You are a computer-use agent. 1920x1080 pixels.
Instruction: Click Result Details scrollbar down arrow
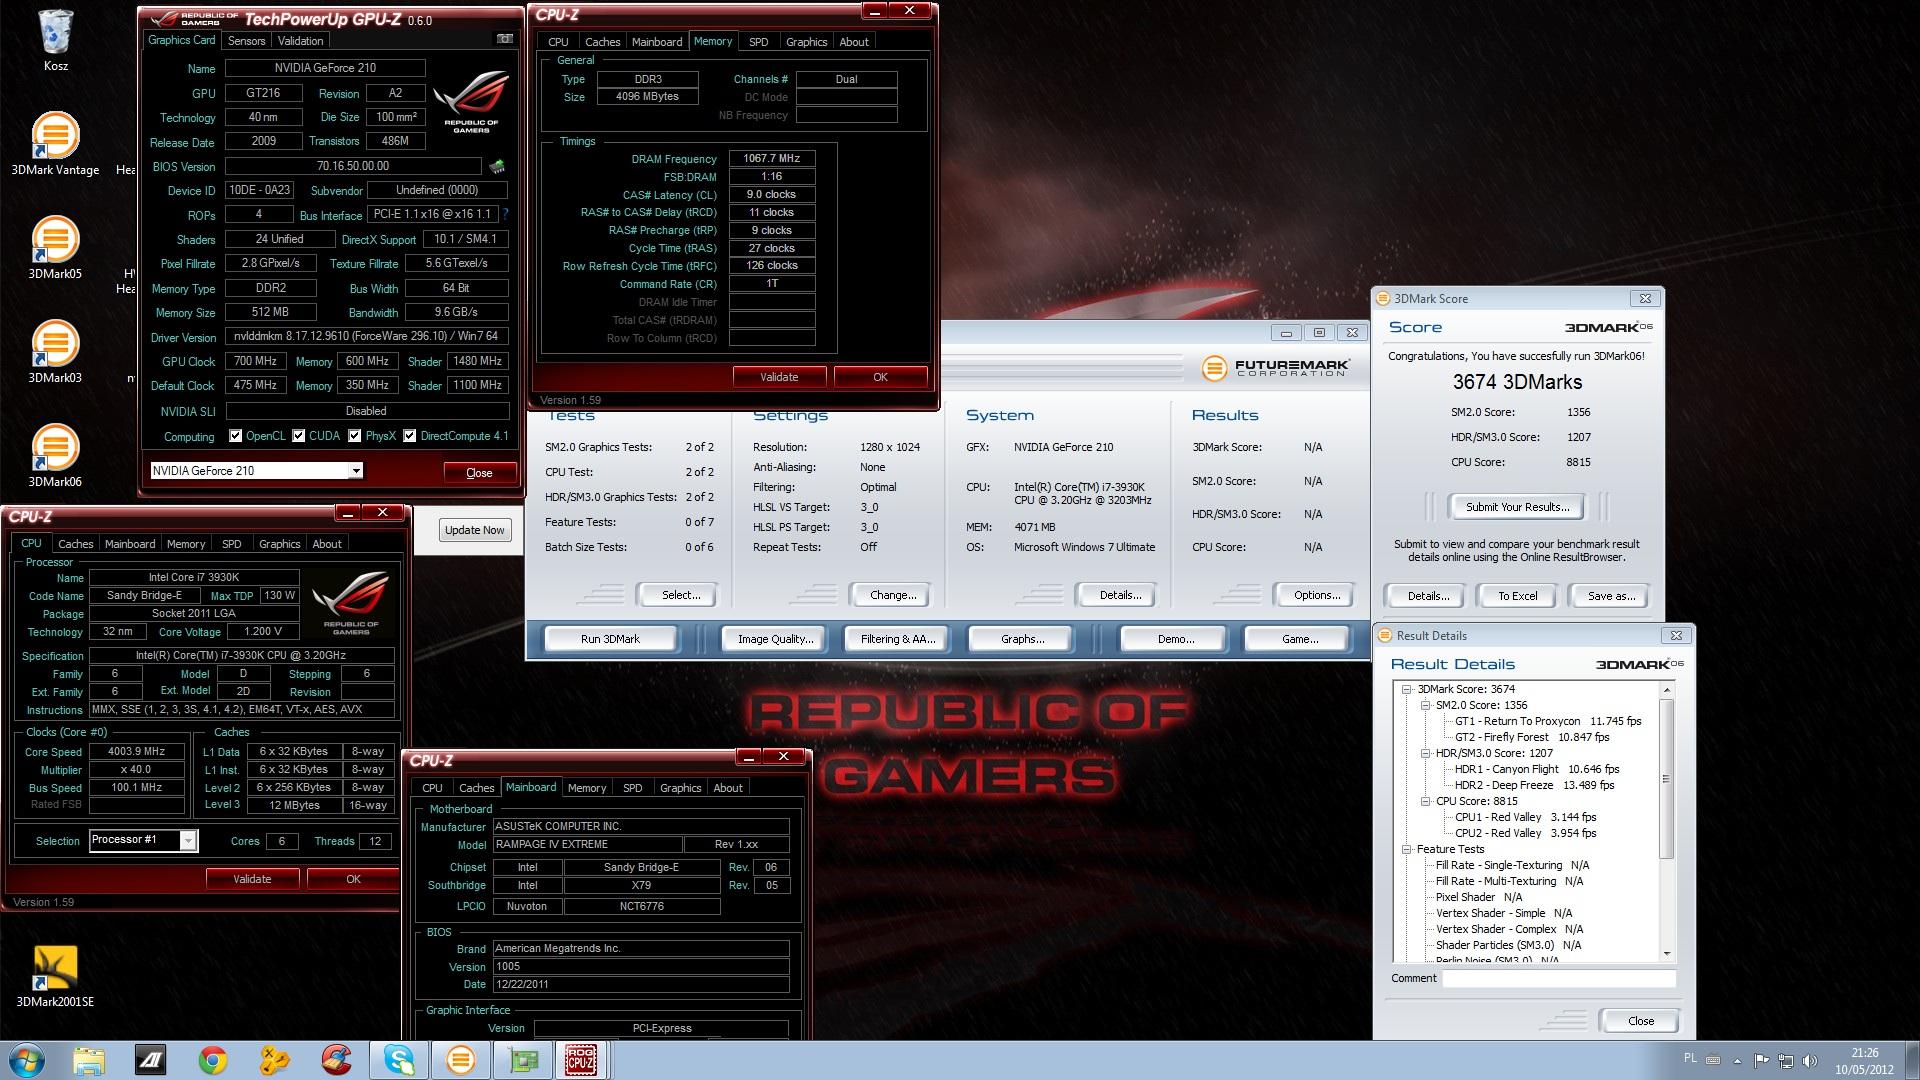coord(1666,953)
